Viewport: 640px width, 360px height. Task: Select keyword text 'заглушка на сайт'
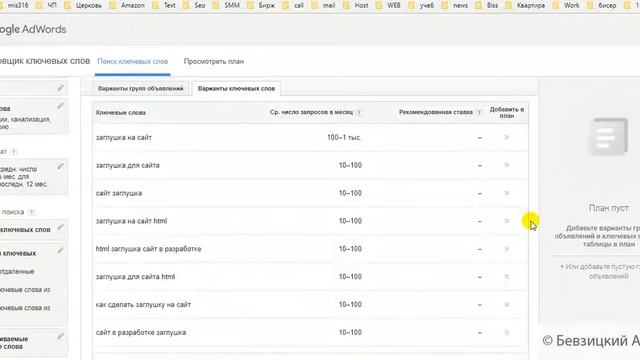tap(124, 138)
